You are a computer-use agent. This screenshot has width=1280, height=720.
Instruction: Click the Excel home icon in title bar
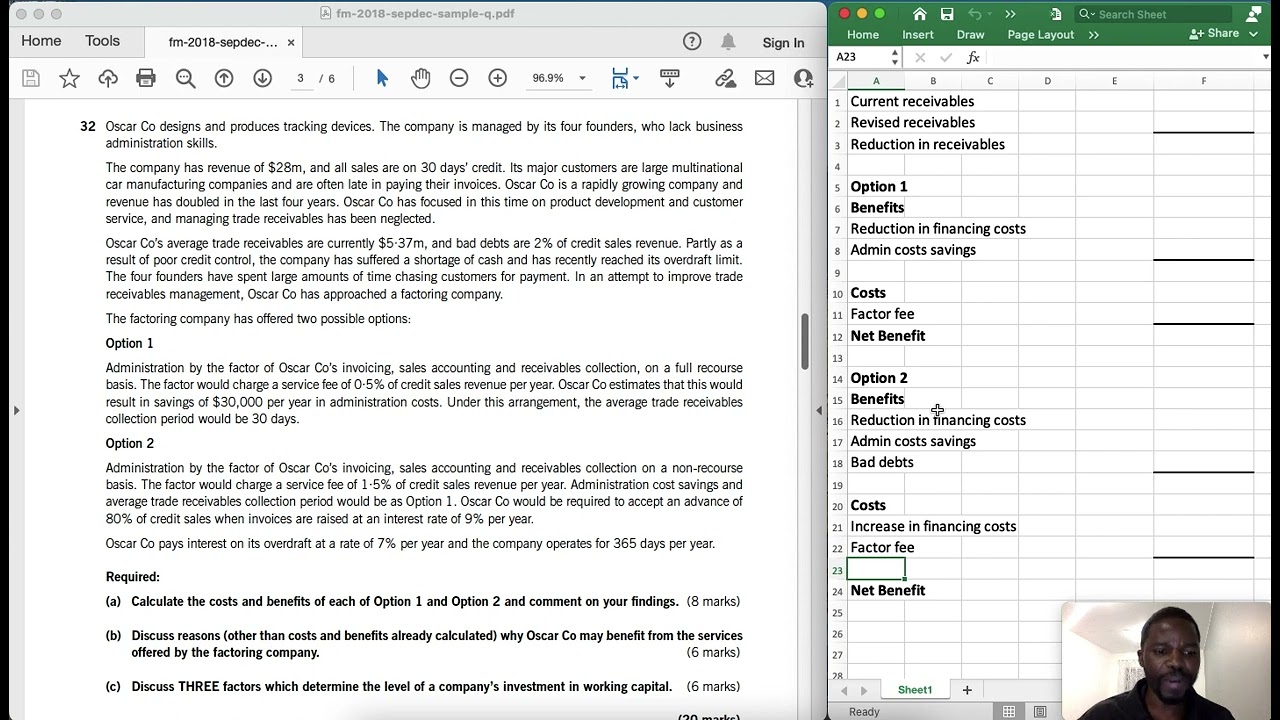[x=920, y=14]
